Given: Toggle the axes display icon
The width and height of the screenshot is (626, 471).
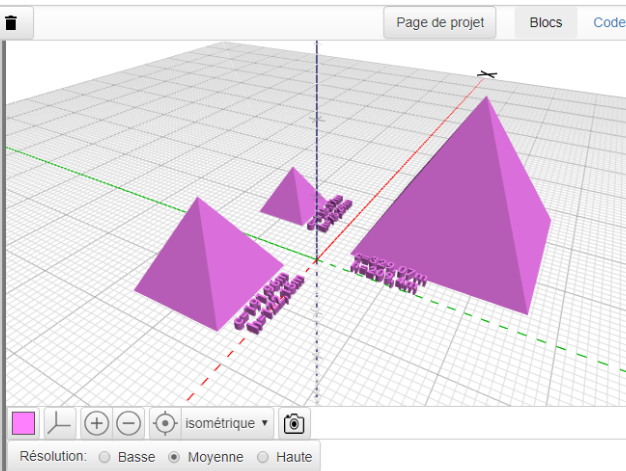Looking at the screenshot, I should [x=59, y=423].
